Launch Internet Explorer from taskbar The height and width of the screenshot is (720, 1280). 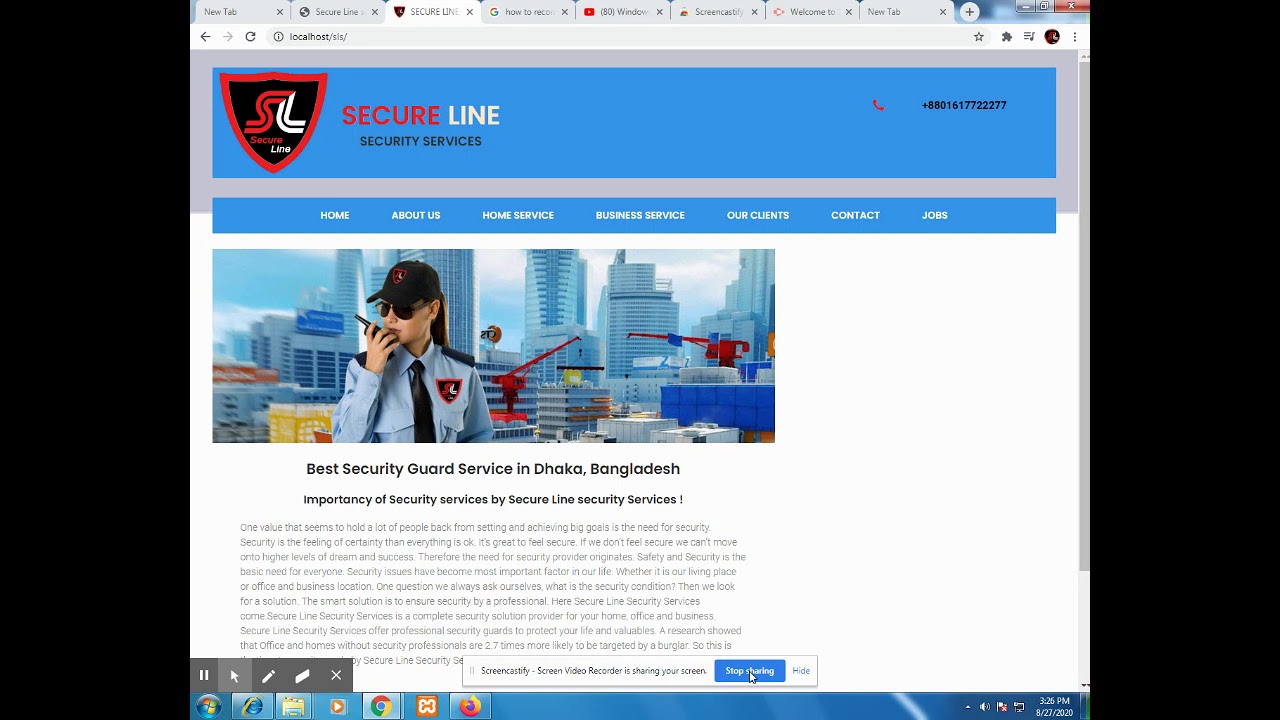point(253,707)
